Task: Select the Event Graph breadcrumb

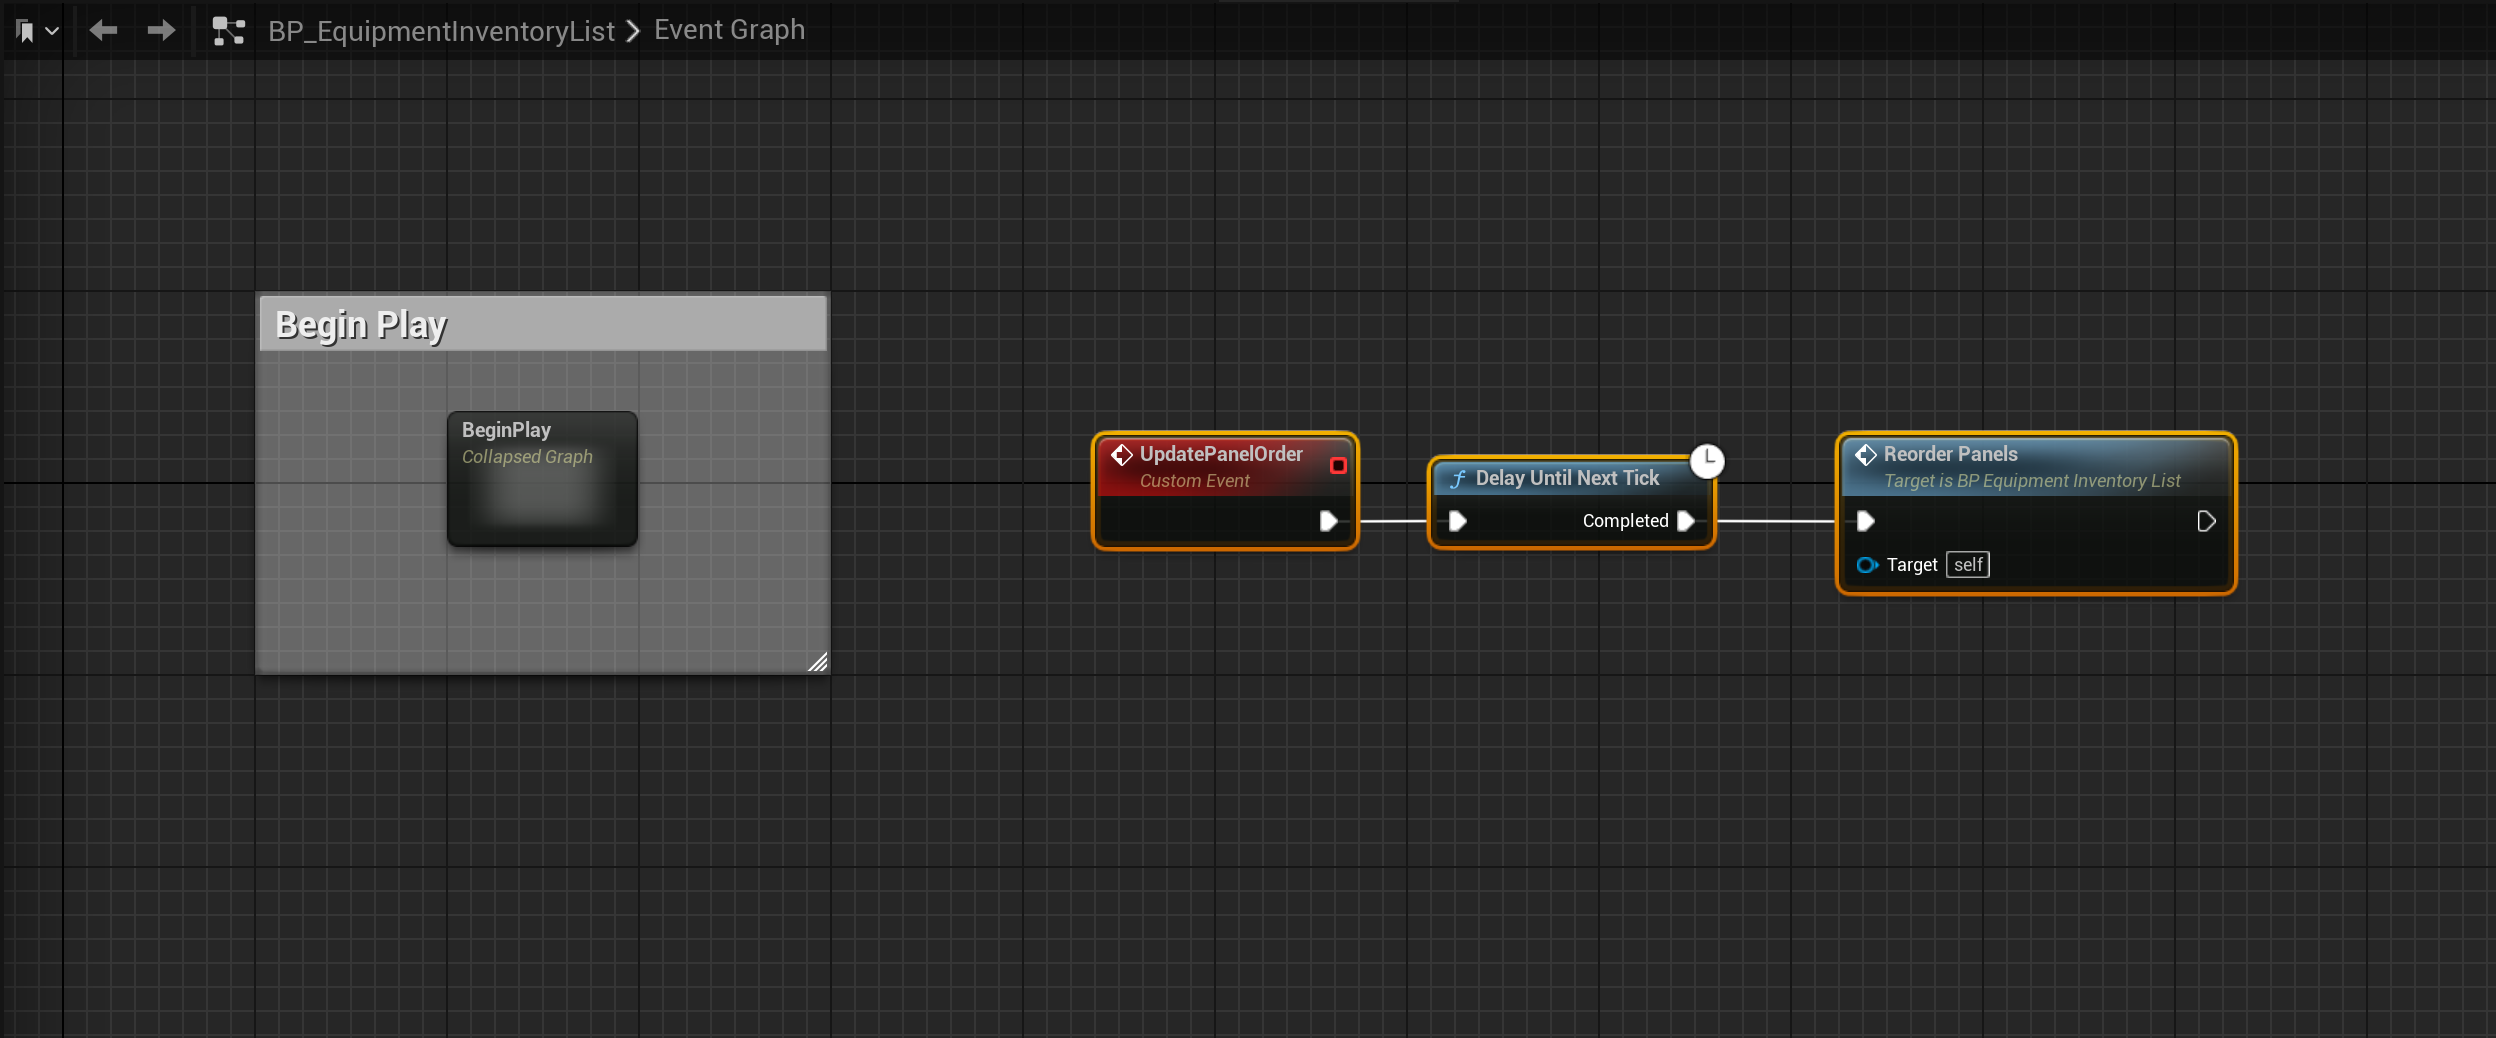Action: pos(729,30)
